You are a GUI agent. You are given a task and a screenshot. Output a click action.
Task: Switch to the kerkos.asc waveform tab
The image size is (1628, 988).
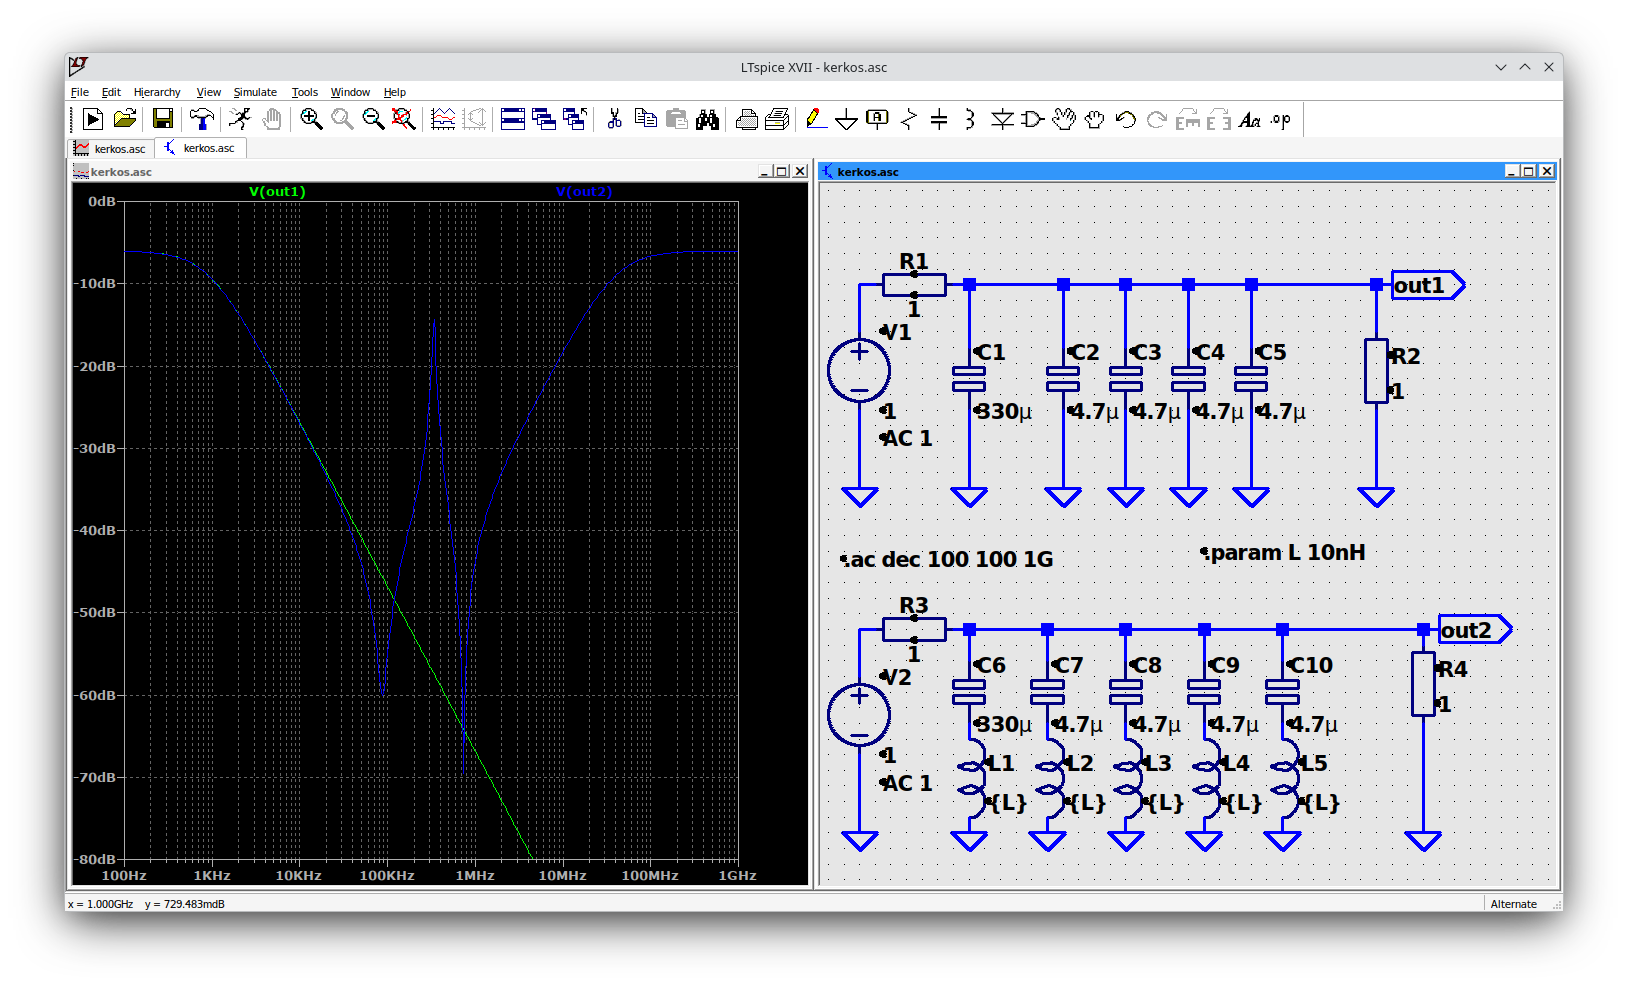[x=110, y=148]
